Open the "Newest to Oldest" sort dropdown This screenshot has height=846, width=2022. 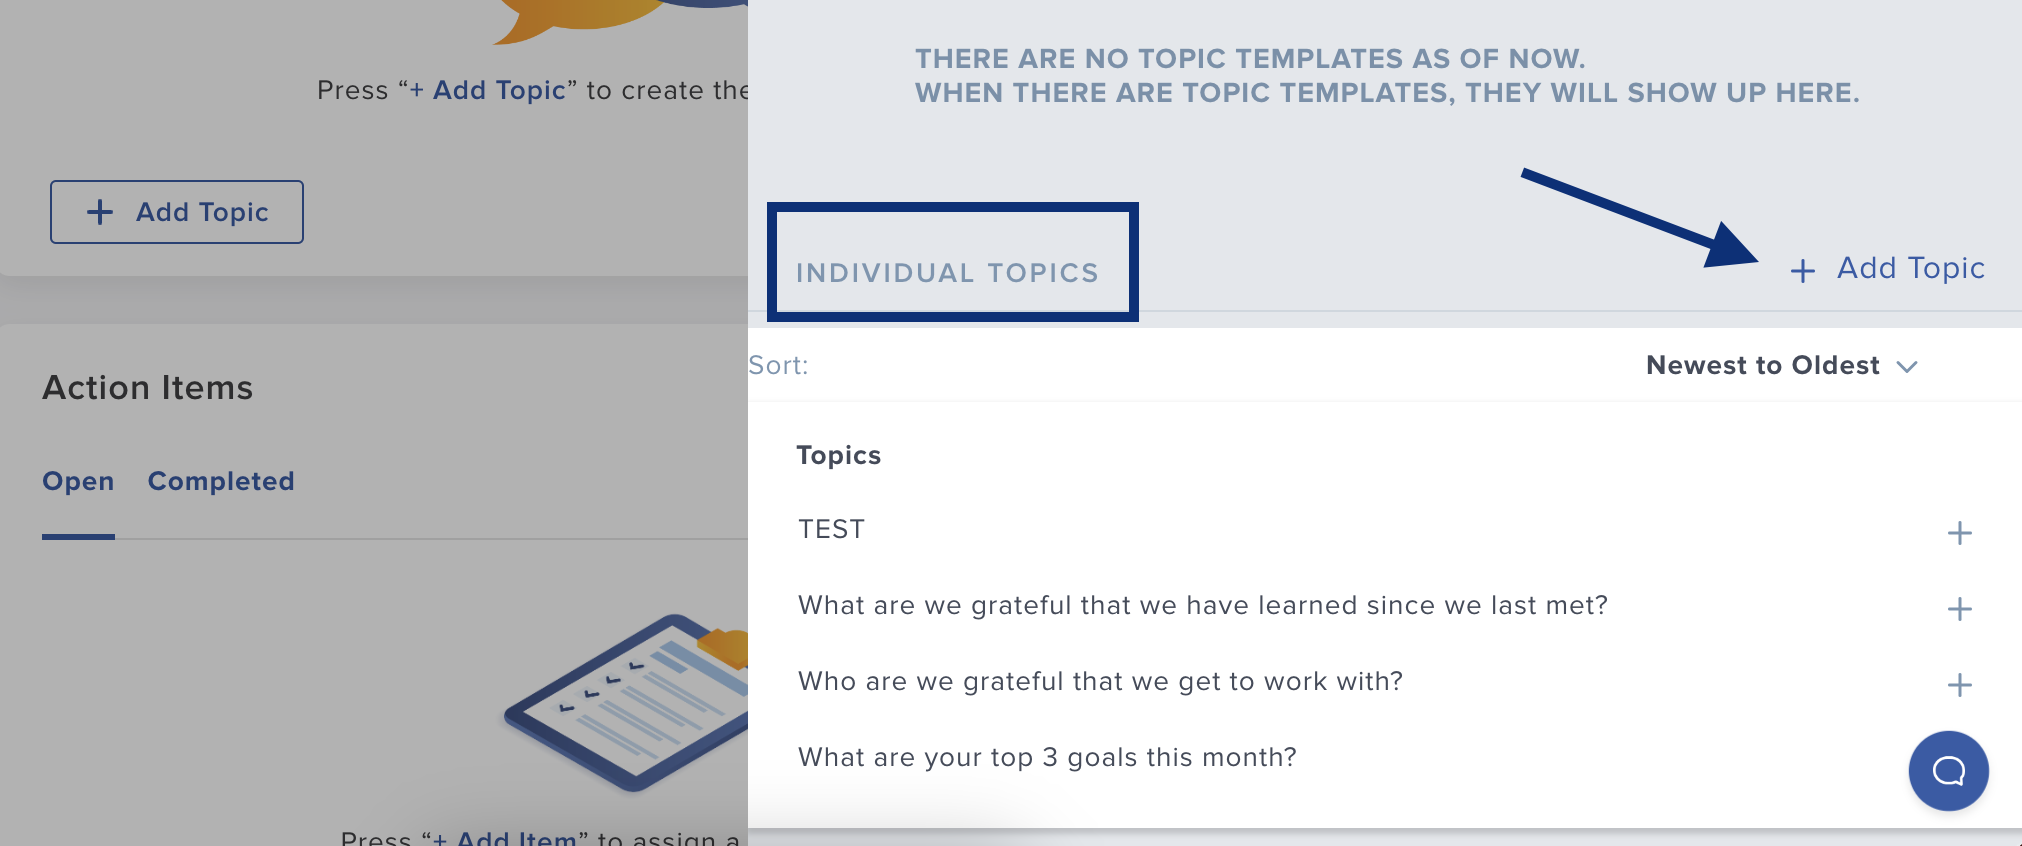tap(1762, 365)
